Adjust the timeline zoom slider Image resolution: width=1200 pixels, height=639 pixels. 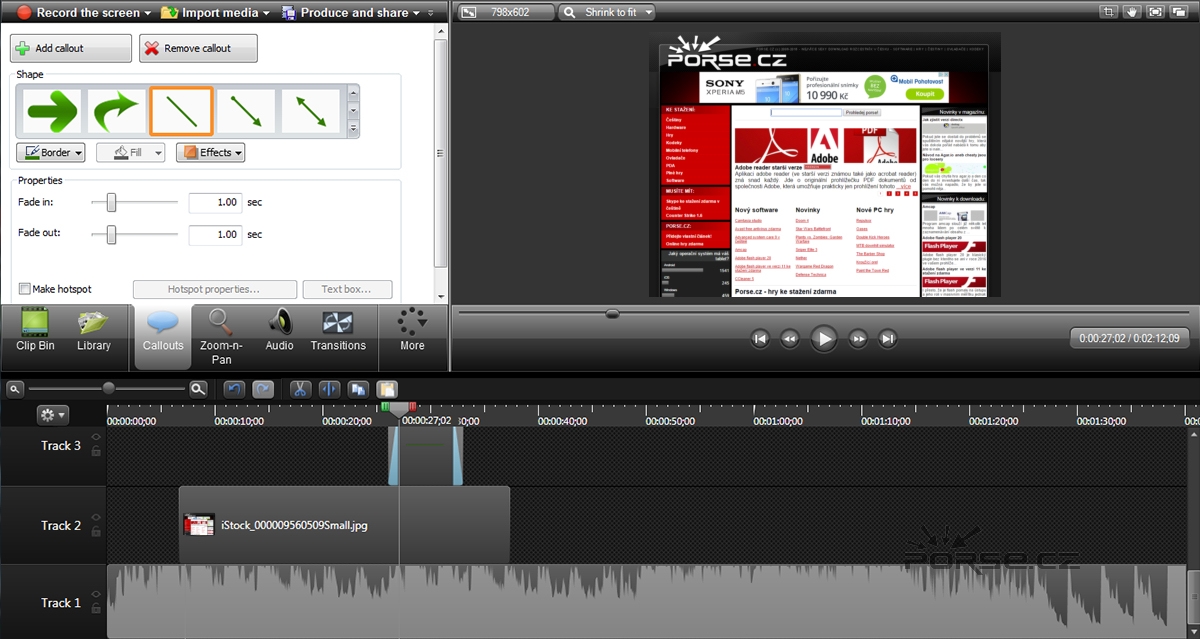[x=108, y=388]
